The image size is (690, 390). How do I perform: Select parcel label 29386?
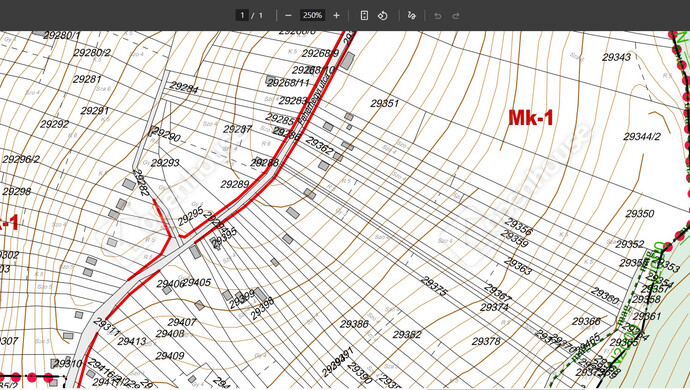(x=354, y=324)
